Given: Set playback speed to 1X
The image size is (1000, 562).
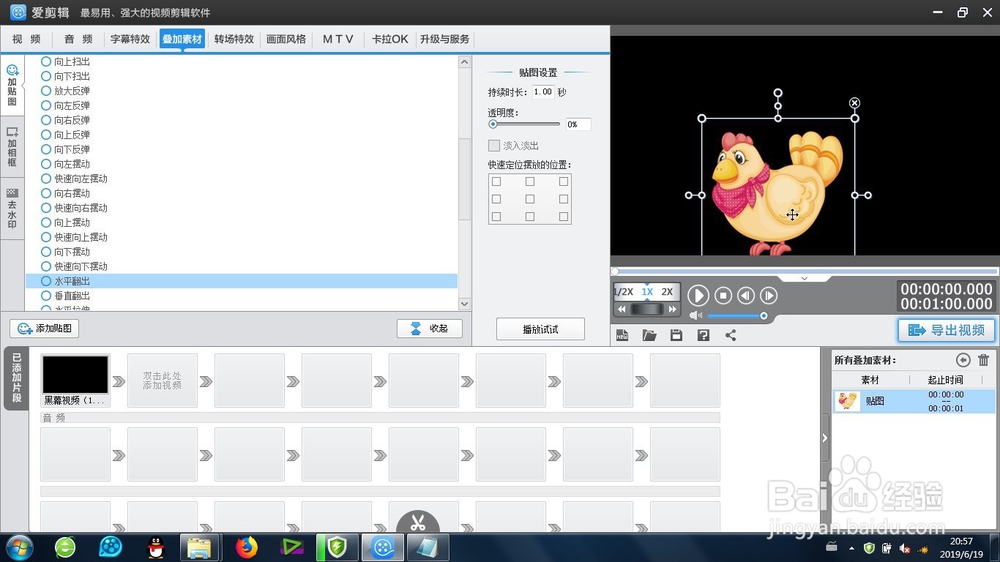Looking at the screenshot, I should point(647,292).
